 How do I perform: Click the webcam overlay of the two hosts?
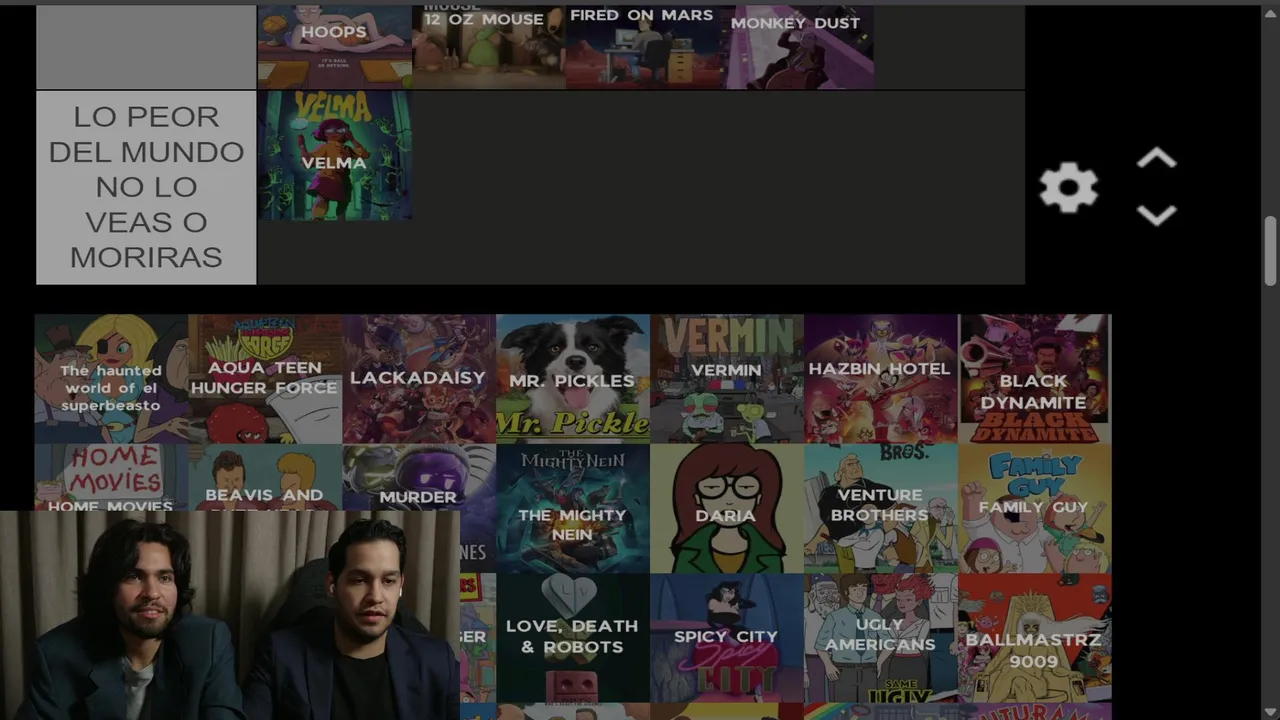[229, 615]
